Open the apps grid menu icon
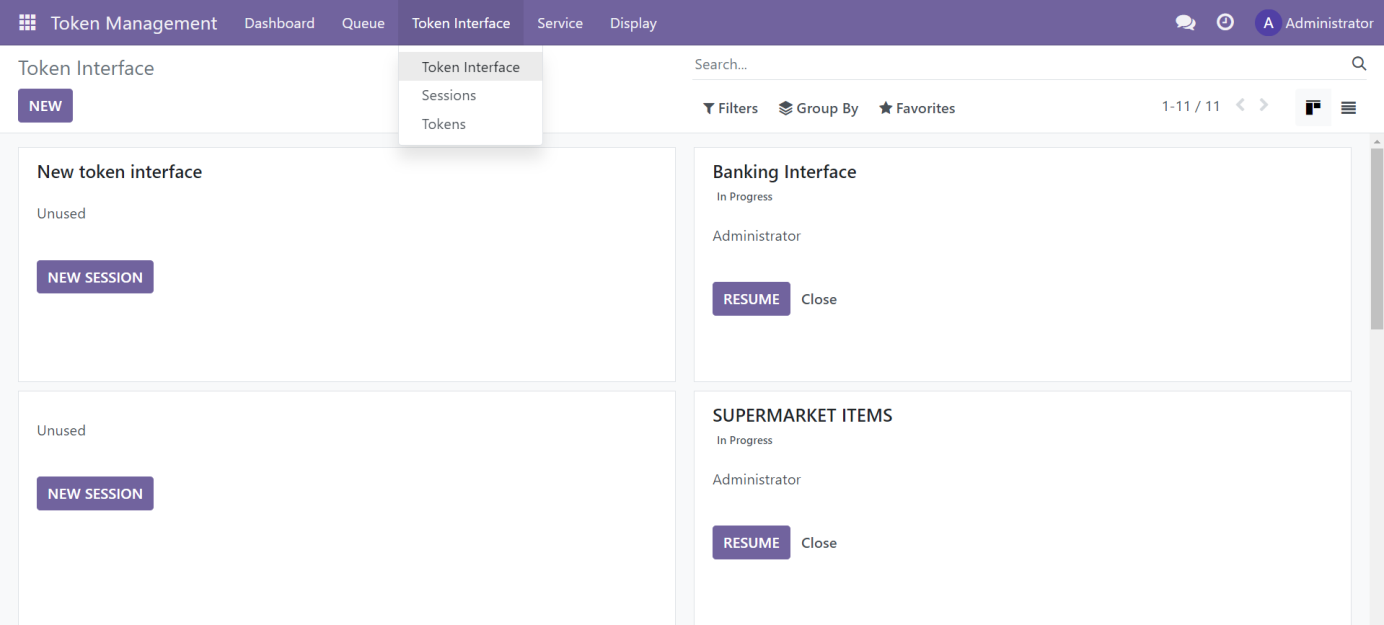Viewport: 1384px width, 625px height. click(27, 23)
